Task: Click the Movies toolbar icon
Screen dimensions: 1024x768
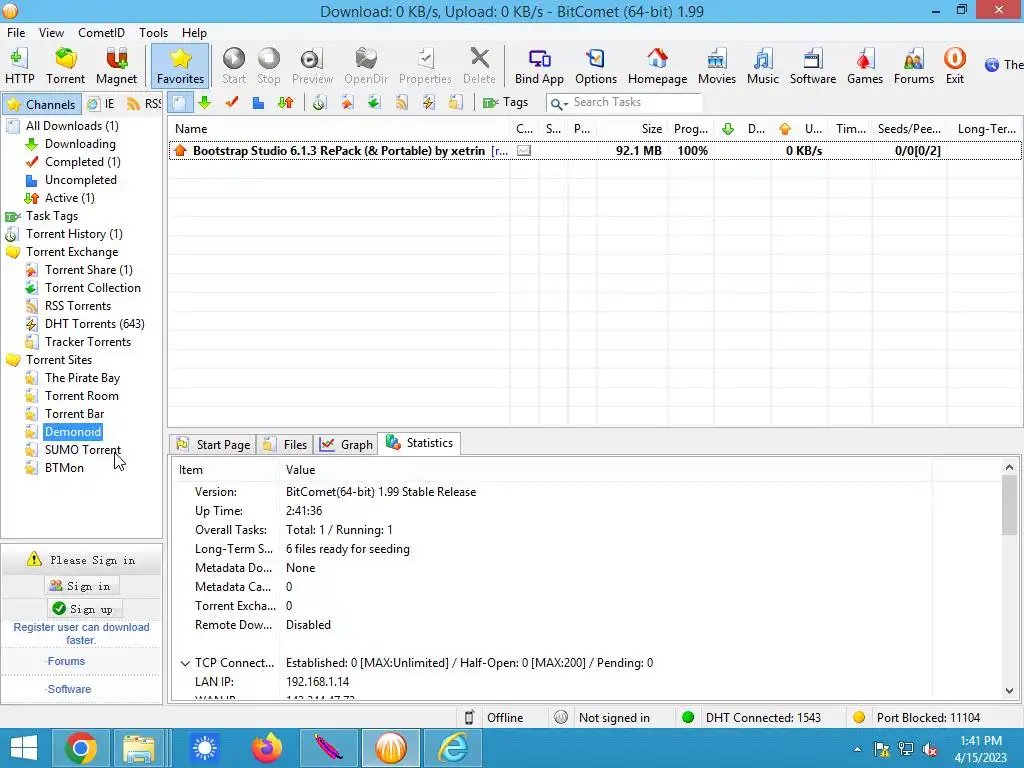Action: [717, 66]
